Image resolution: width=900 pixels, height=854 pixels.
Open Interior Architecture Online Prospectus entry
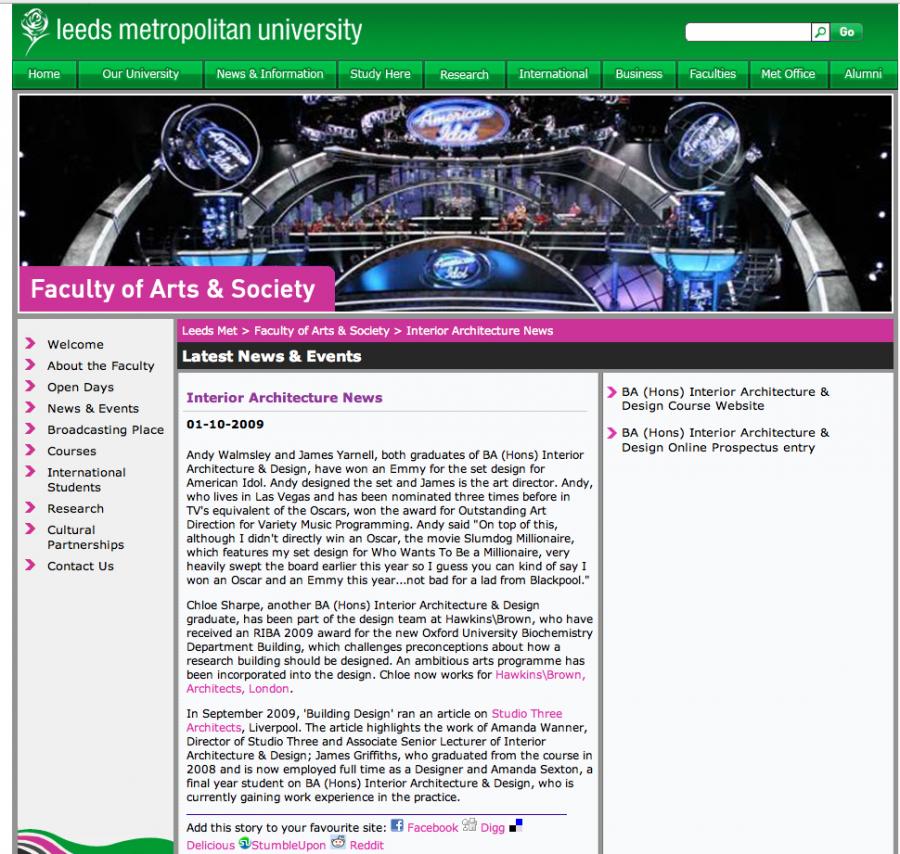725,440
